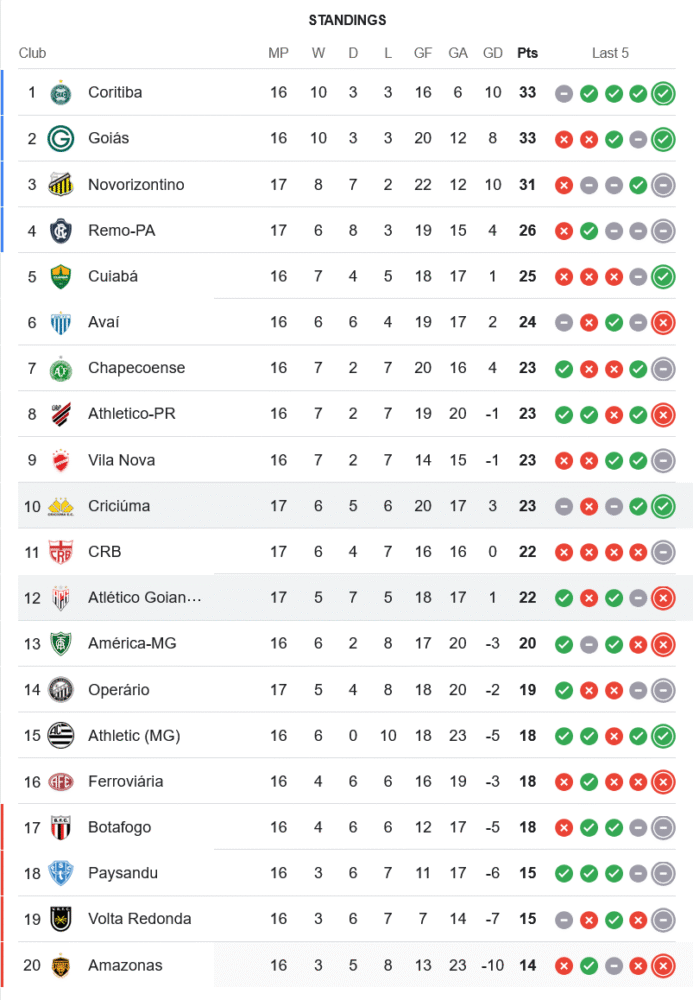Click the Goiás club crest icon

[61, 139]
